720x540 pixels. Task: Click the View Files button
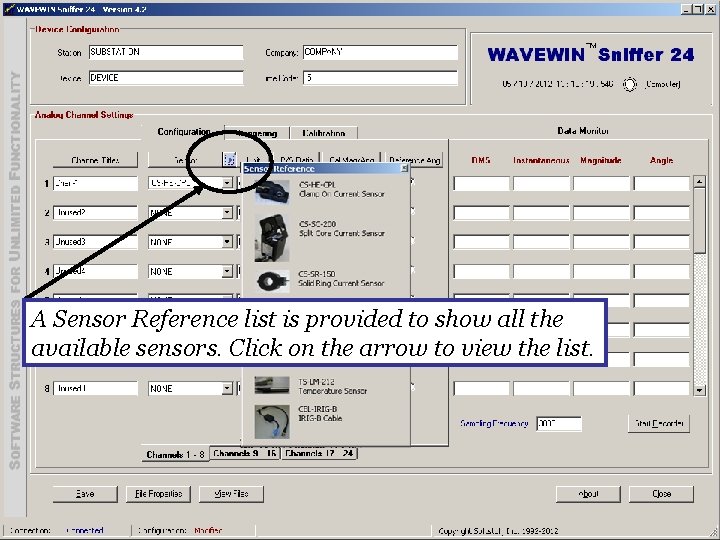[x=231, y=494]
